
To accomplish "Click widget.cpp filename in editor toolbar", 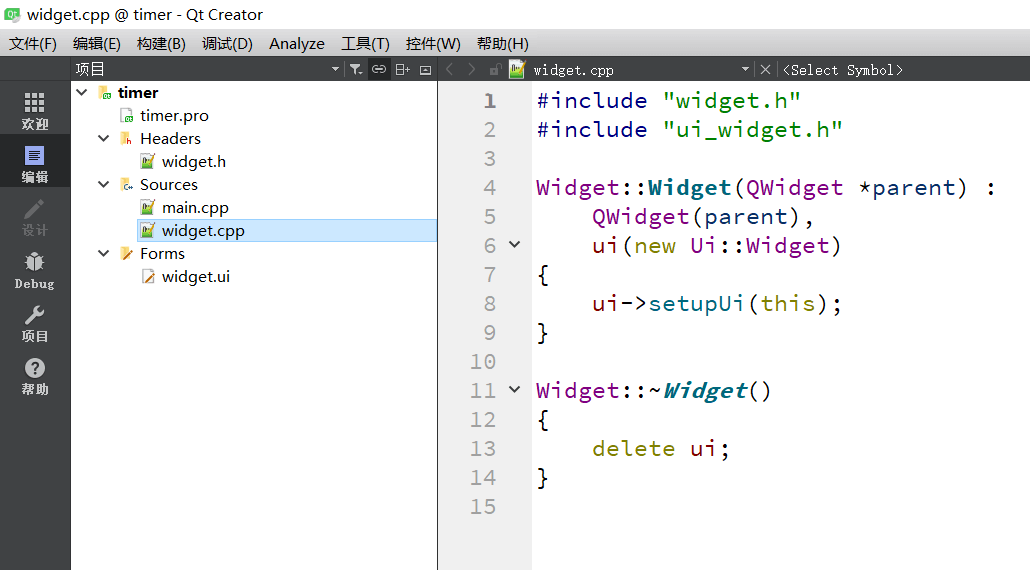I will pyautogui.click(x=573, y=70).
